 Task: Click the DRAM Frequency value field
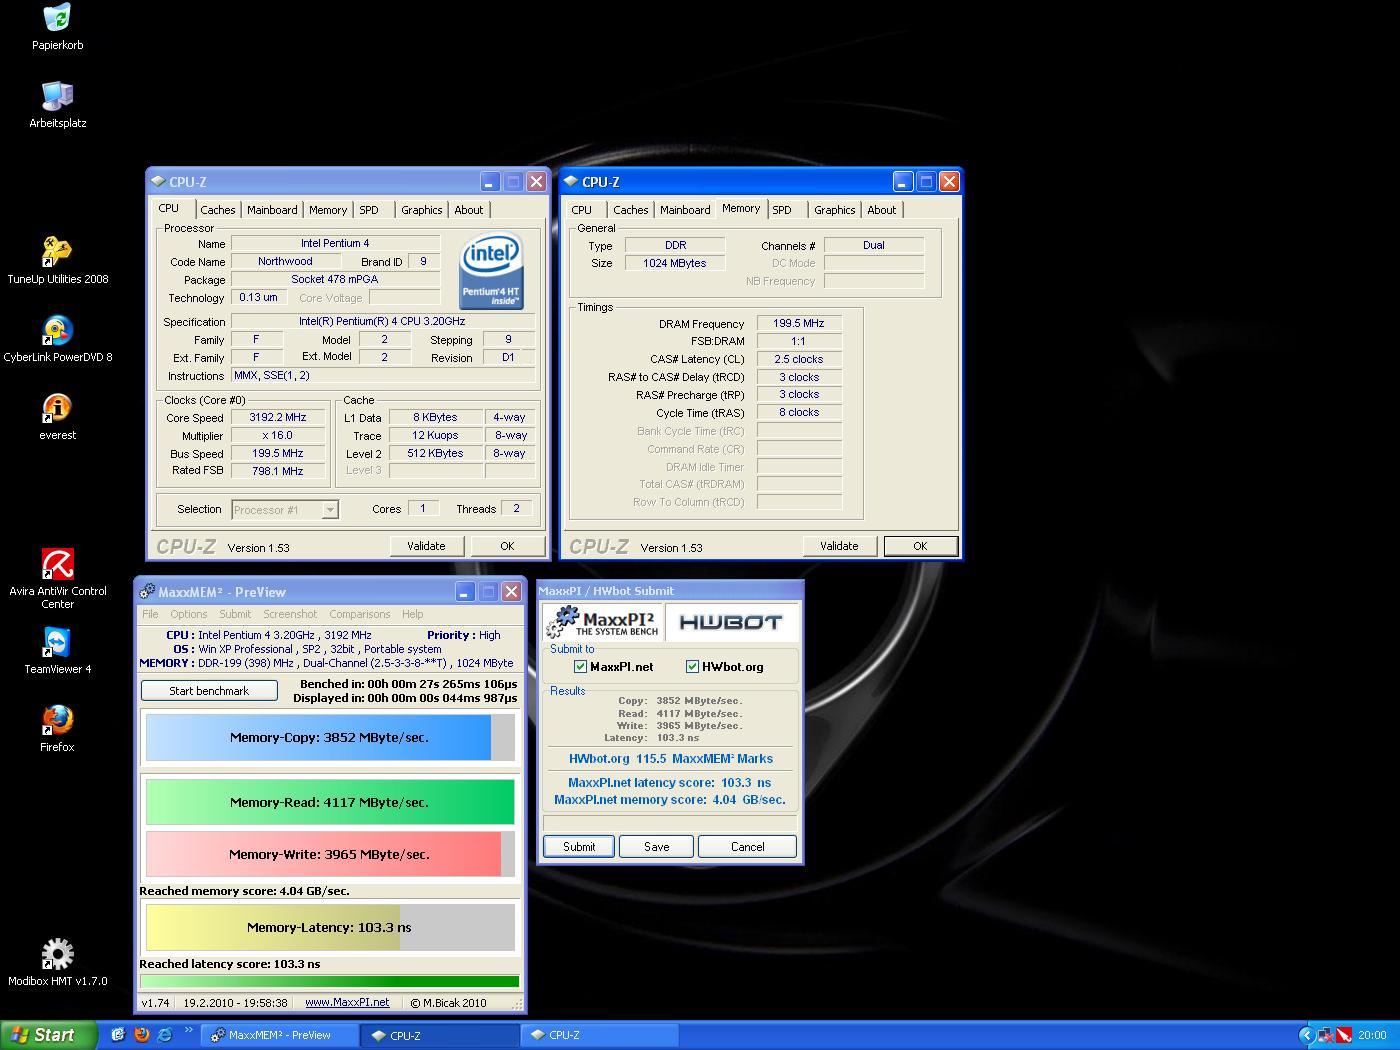coord(799,324)
